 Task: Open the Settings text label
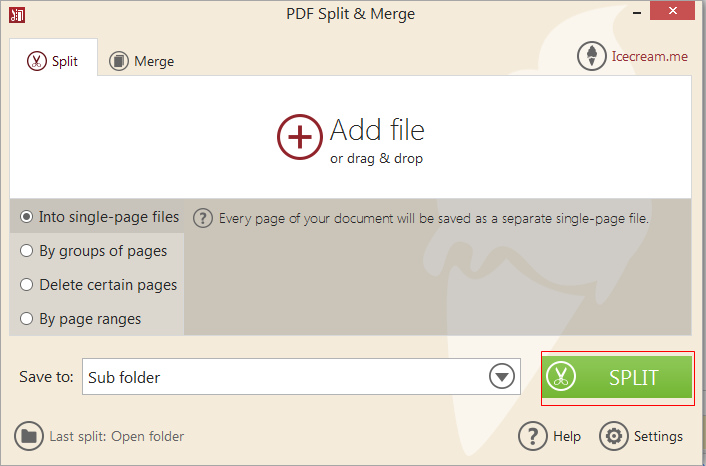coord(658,436)
